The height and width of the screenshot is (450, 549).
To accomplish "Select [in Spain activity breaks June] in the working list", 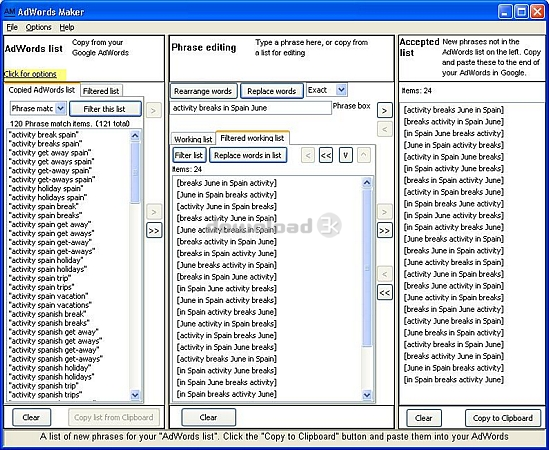I will coord(227,312).
